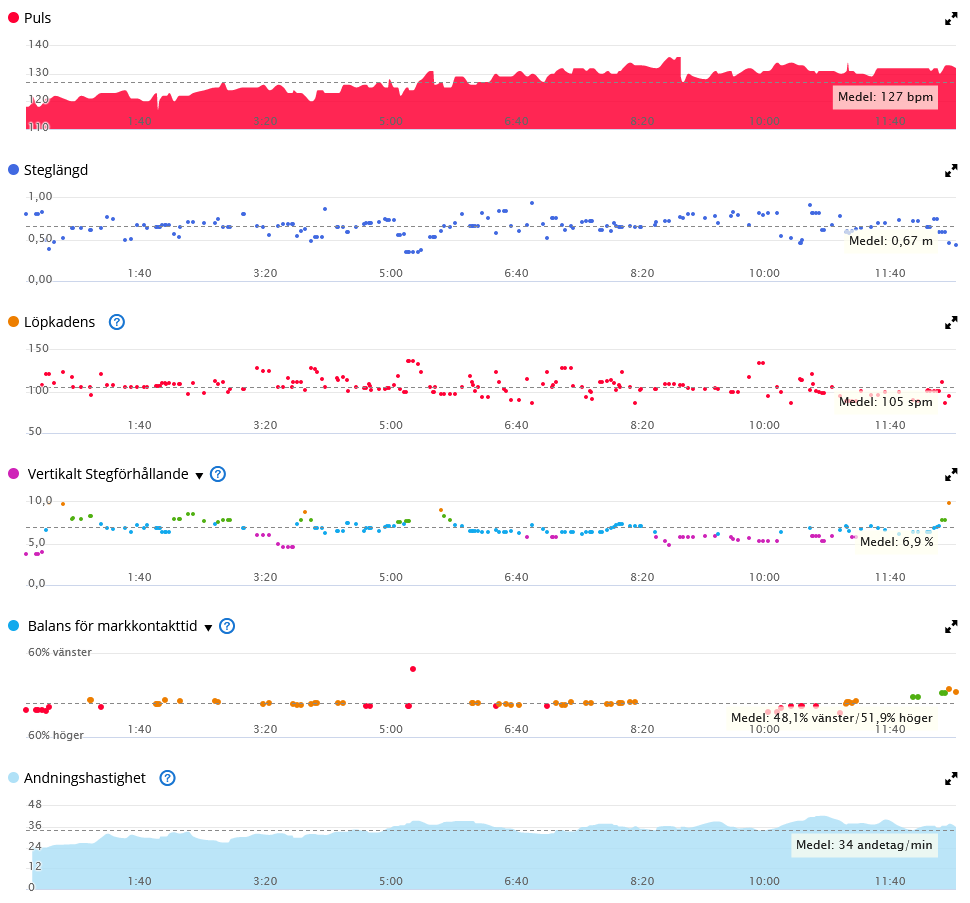Click 'Medel: 48,1% vänster/51,9% höger' label

(x=831, y=718)
